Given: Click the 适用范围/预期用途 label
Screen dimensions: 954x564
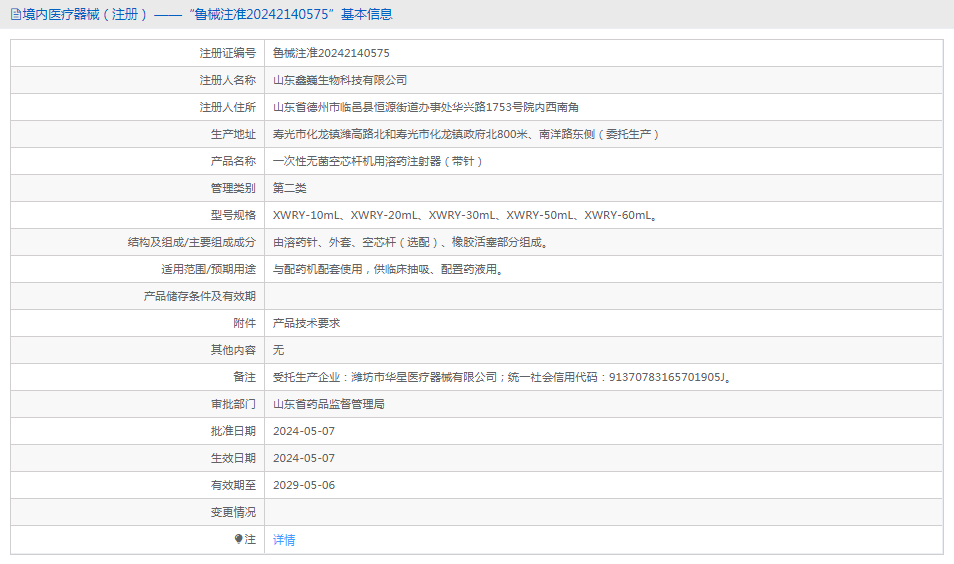Looking at the screenshot, I should point(208,269).
